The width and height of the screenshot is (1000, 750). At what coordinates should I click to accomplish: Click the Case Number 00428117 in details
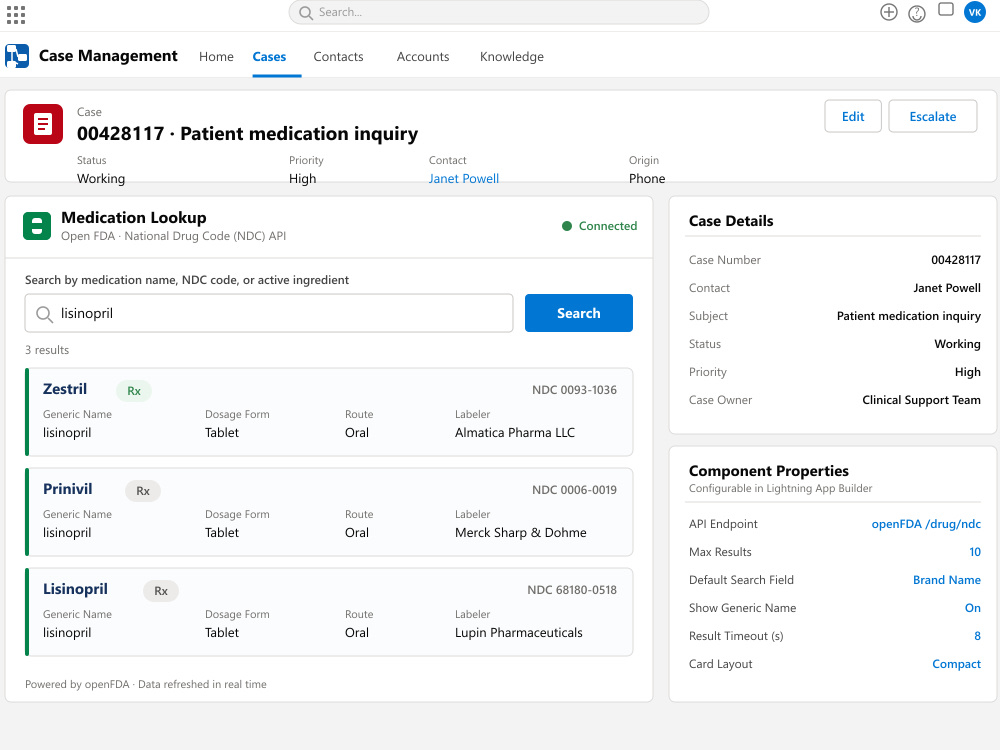click(x=955, y=260)
